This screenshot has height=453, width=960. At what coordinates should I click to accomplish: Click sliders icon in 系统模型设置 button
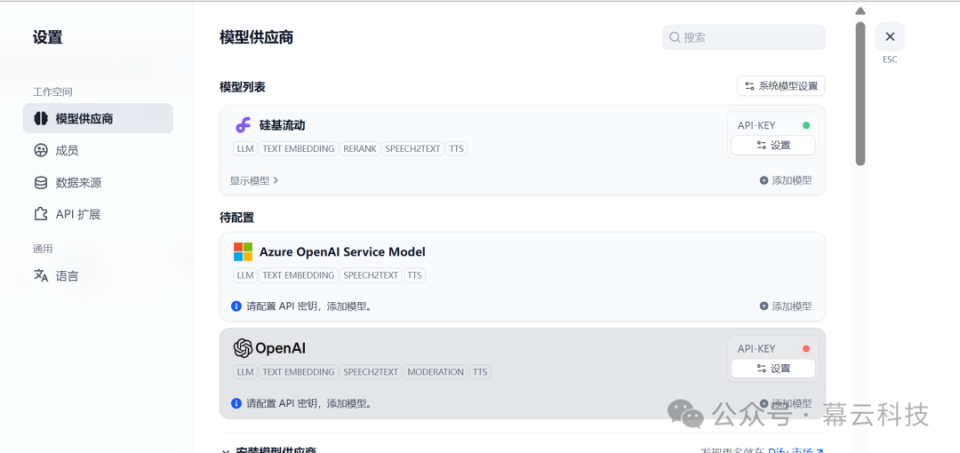click(749, 86)
